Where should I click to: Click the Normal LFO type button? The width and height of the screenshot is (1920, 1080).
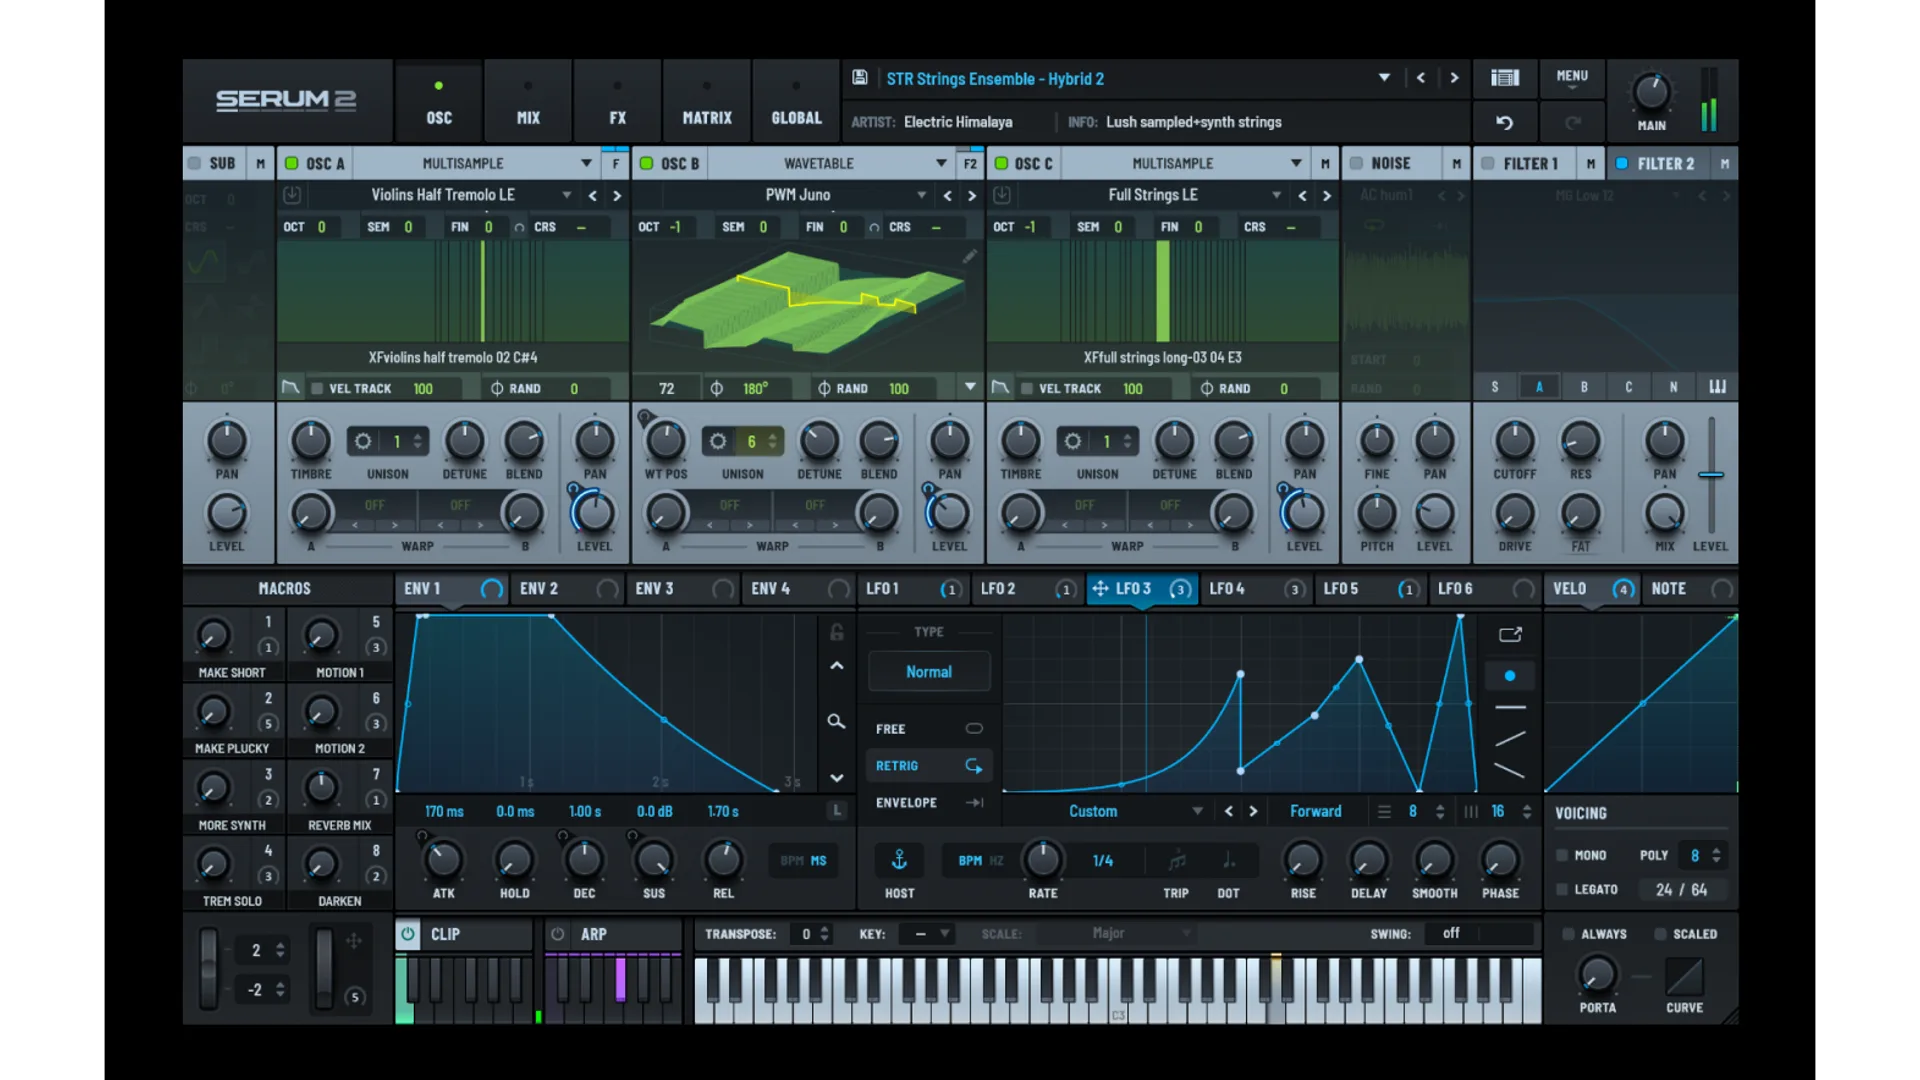(x=928, y=671)
